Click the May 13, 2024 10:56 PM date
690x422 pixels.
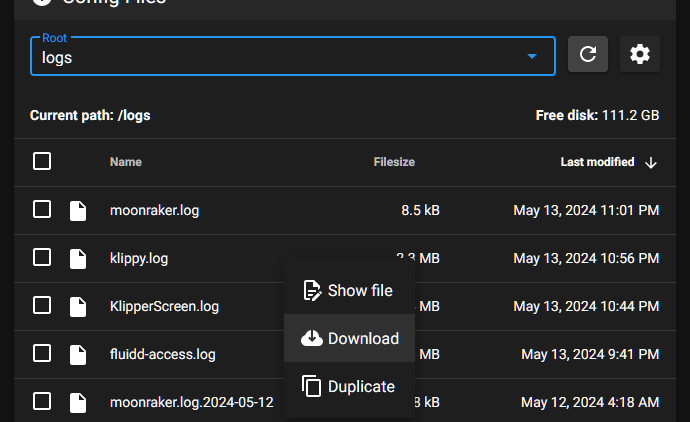(x=586, y=258)
